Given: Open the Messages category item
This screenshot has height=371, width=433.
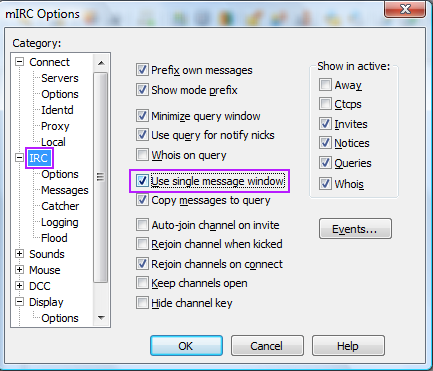Looking at the screenshot, I should click(65, 190).
